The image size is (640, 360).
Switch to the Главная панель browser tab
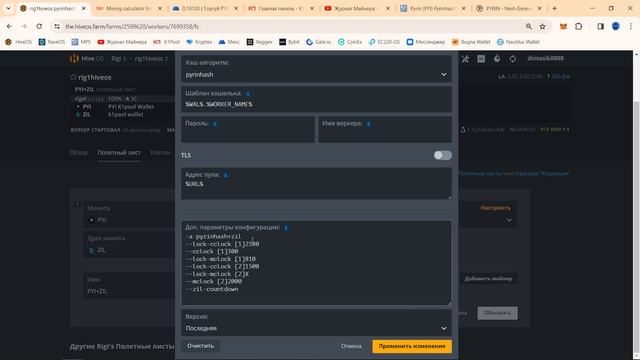(x=281, y=8)
